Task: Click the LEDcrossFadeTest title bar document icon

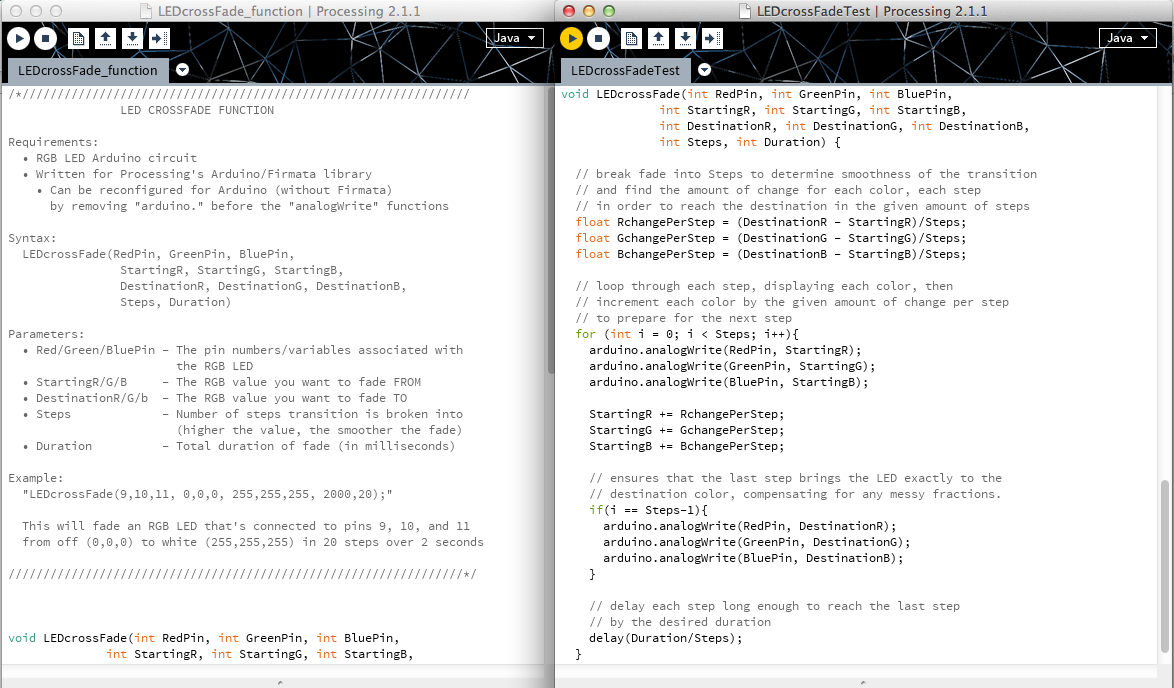Action: click(x=744, y=11)
